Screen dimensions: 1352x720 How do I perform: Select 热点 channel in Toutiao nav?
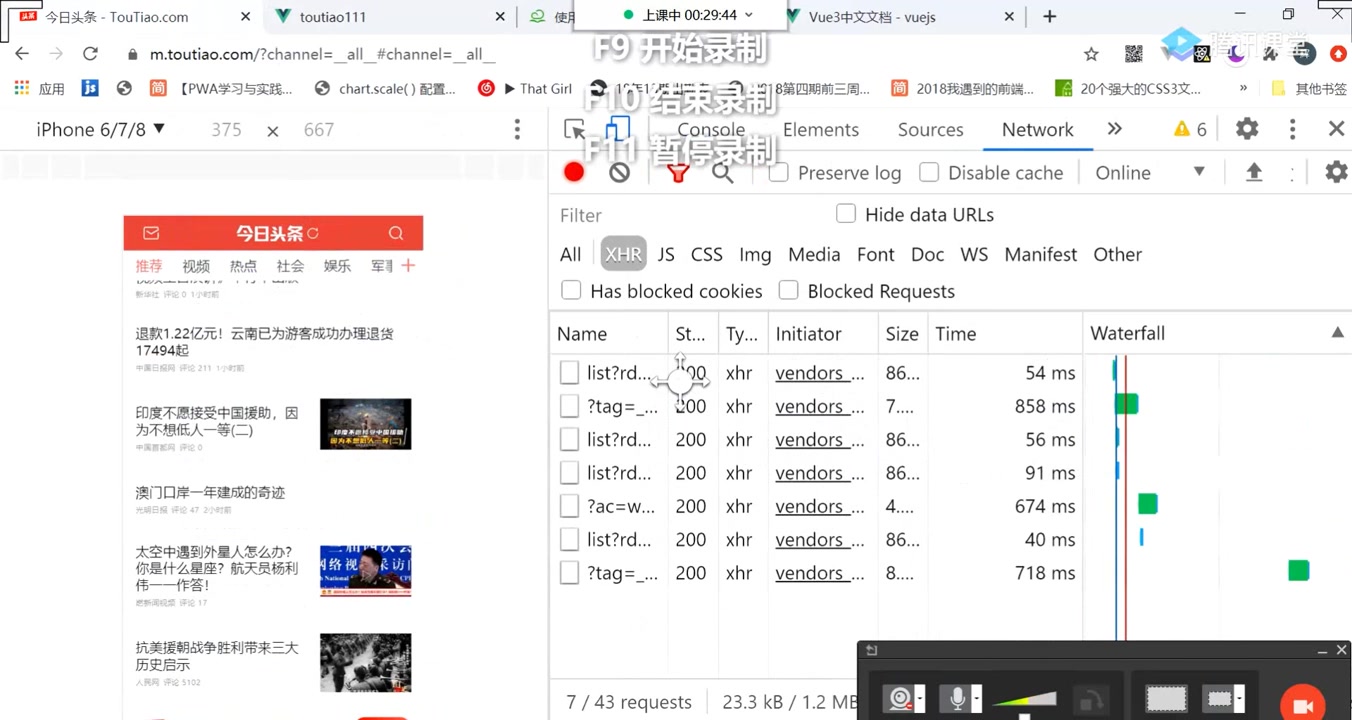243,266
